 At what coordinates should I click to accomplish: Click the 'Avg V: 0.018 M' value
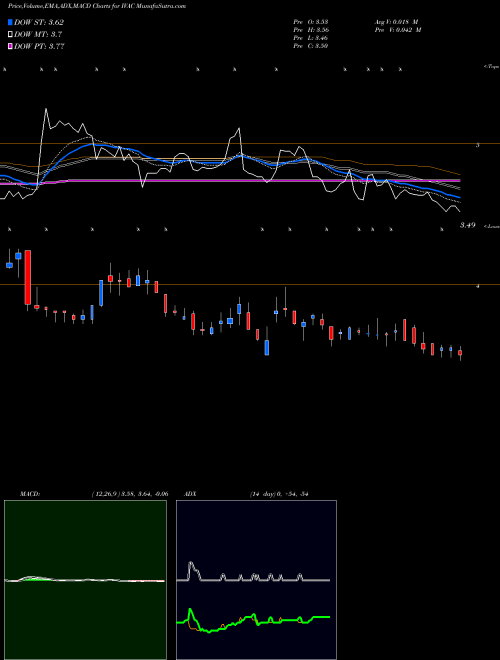pos(396,22)
